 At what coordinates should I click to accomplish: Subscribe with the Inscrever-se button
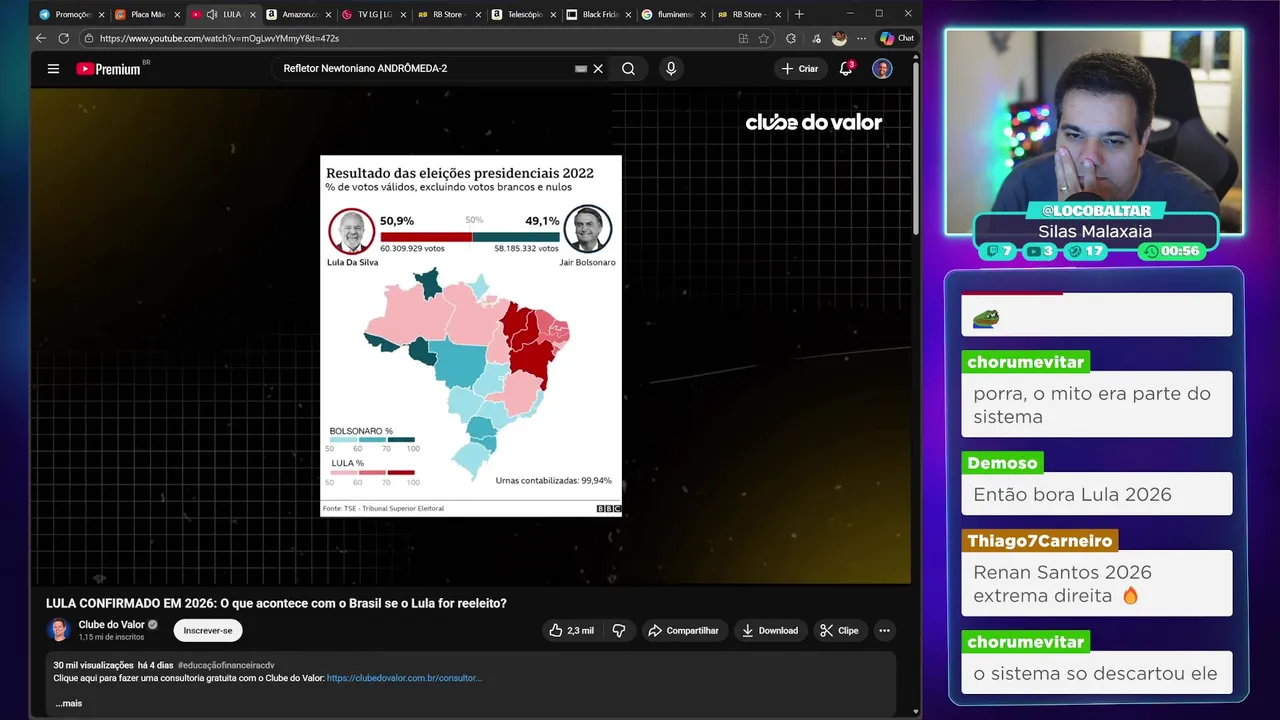click(208, 630)
